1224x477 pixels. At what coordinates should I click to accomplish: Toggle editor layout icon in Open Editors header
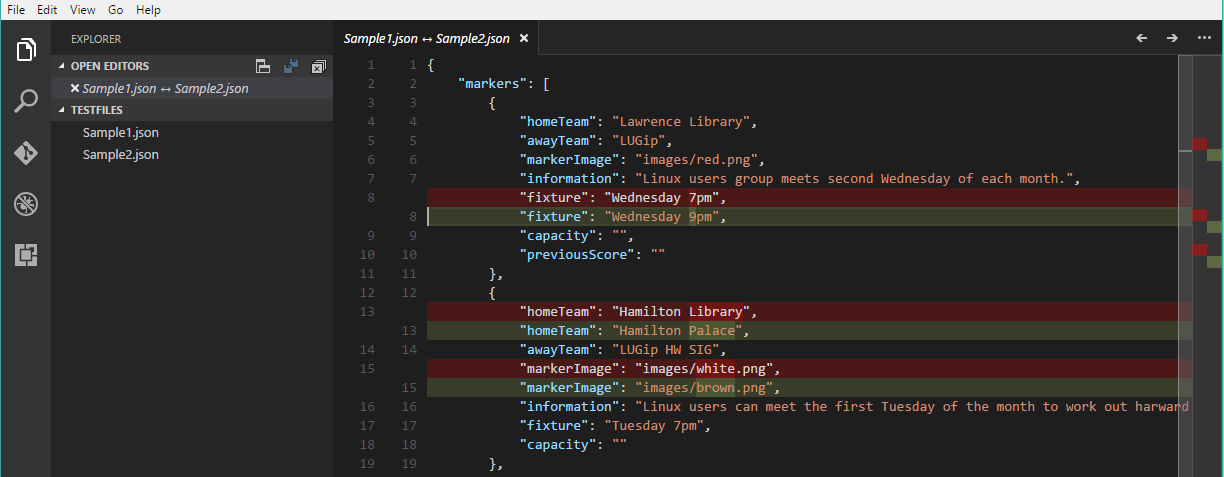click(263, 66)
